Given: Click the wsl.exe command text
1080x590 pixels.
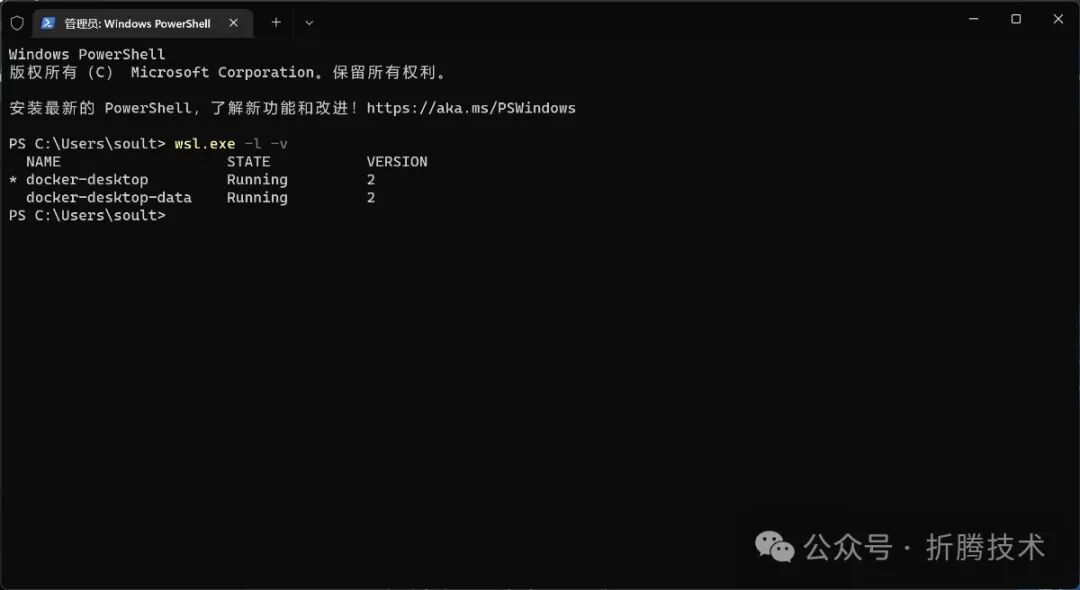Looking at the screenshot, I should 205,144.
